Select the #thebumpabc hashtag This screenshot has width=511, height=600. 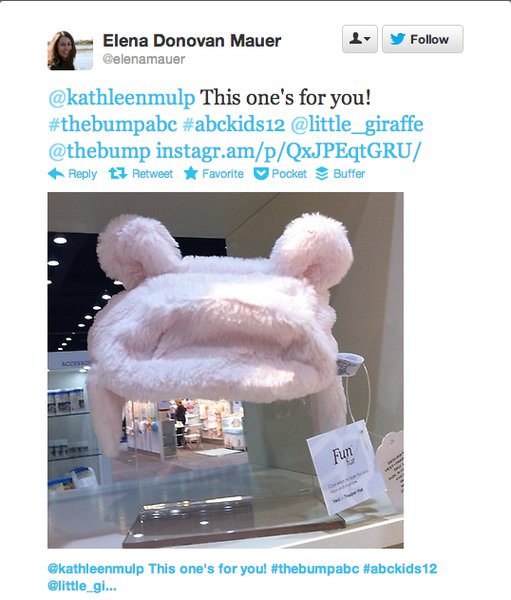point(113,124)
